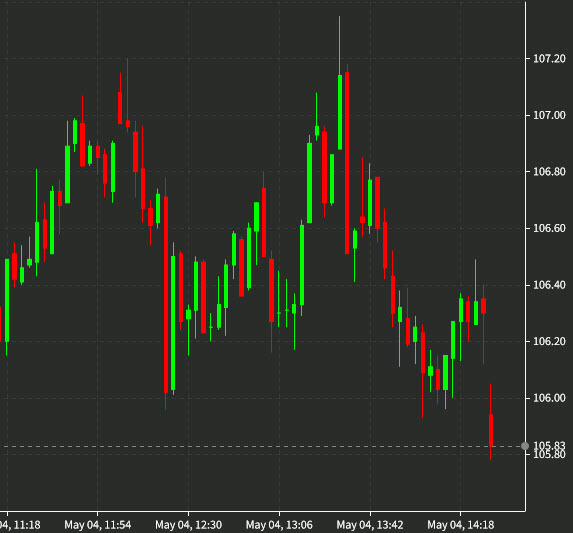
Task: Click the leftmost green candle at chart edge
Action: 7,301
